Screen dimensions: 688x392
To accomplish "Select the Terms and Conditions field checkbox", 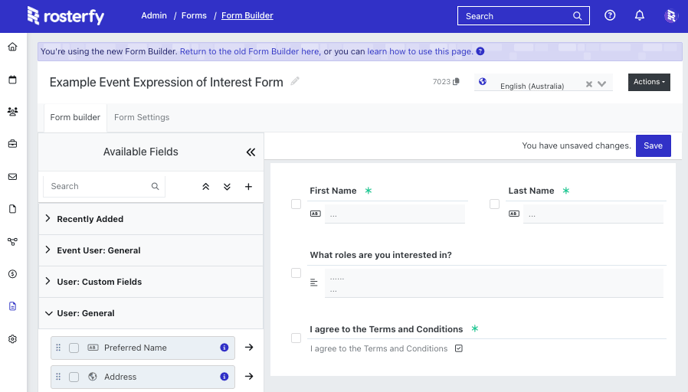I will click(x=296, y=338).
